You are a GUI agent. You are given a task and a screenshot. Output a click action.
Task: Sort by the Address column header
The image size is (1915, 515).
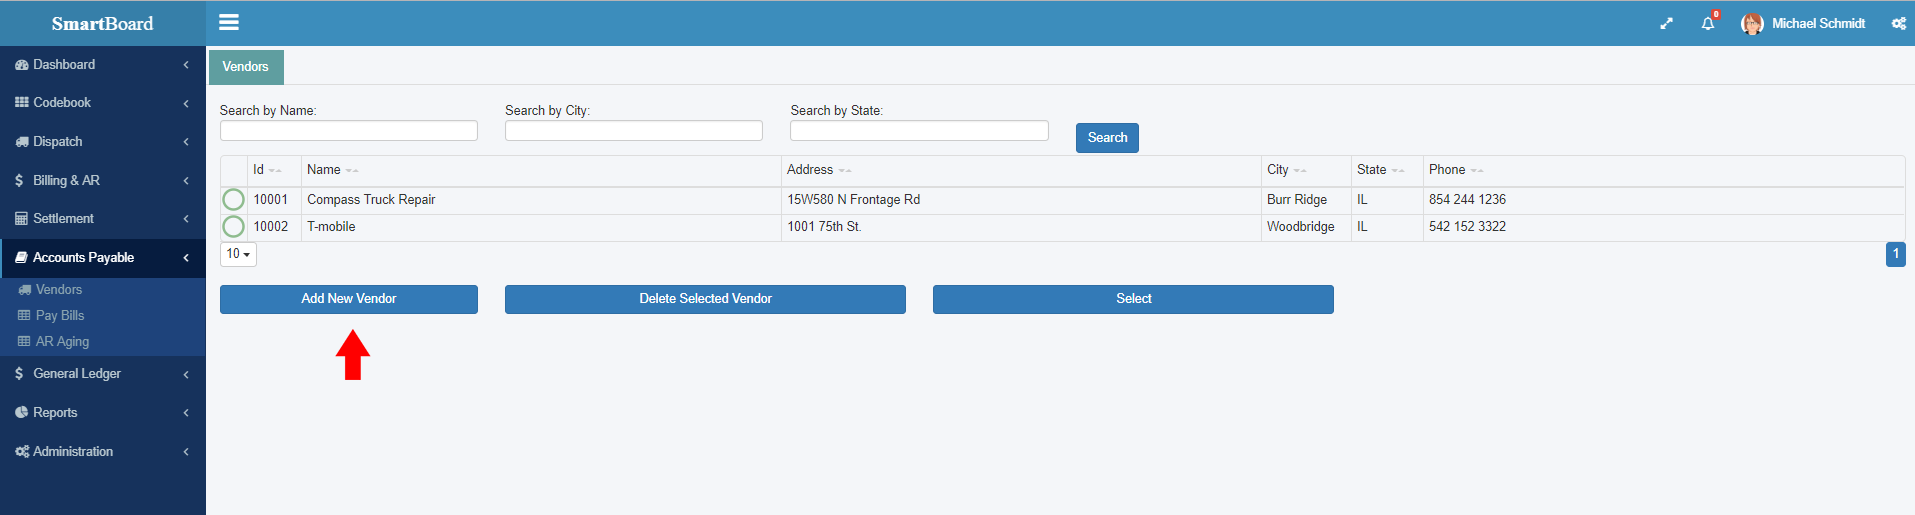1021,171
